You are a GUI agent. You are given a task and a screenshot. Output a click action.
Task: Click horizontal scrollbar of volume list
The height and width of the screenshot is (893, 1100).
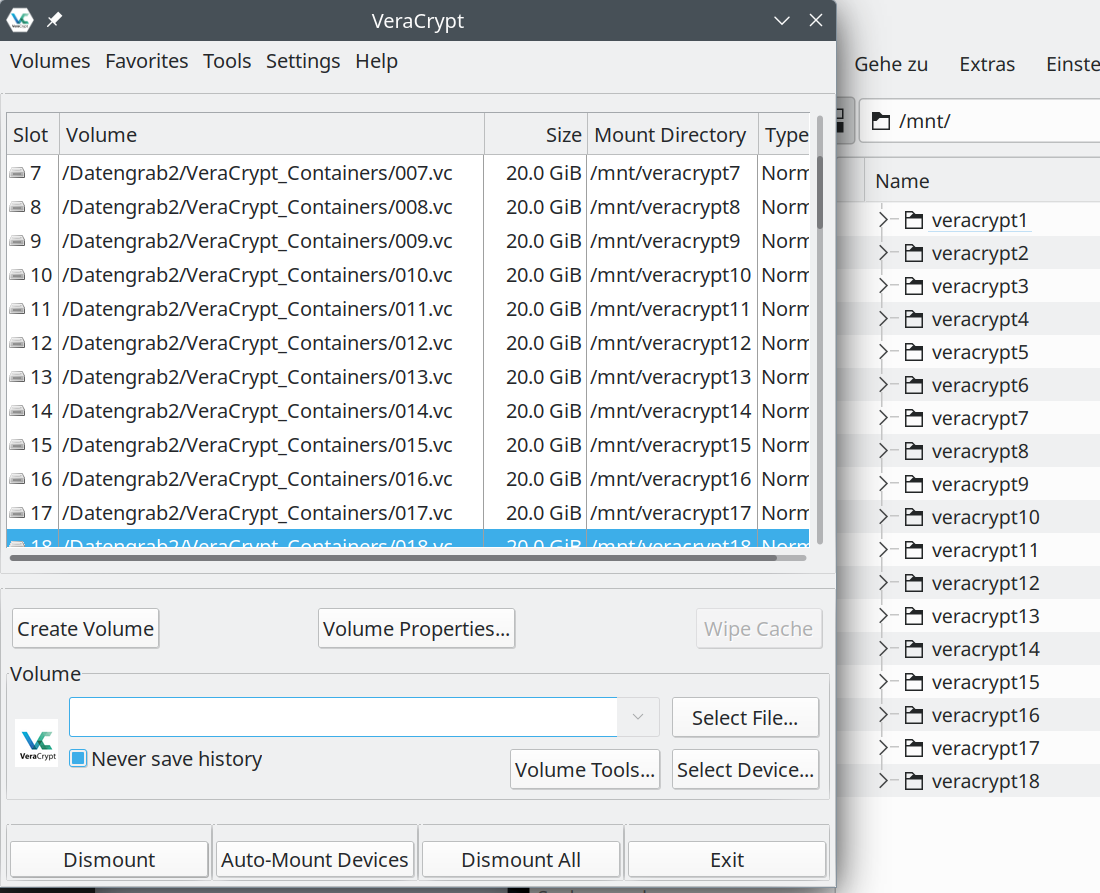[393, 558]
